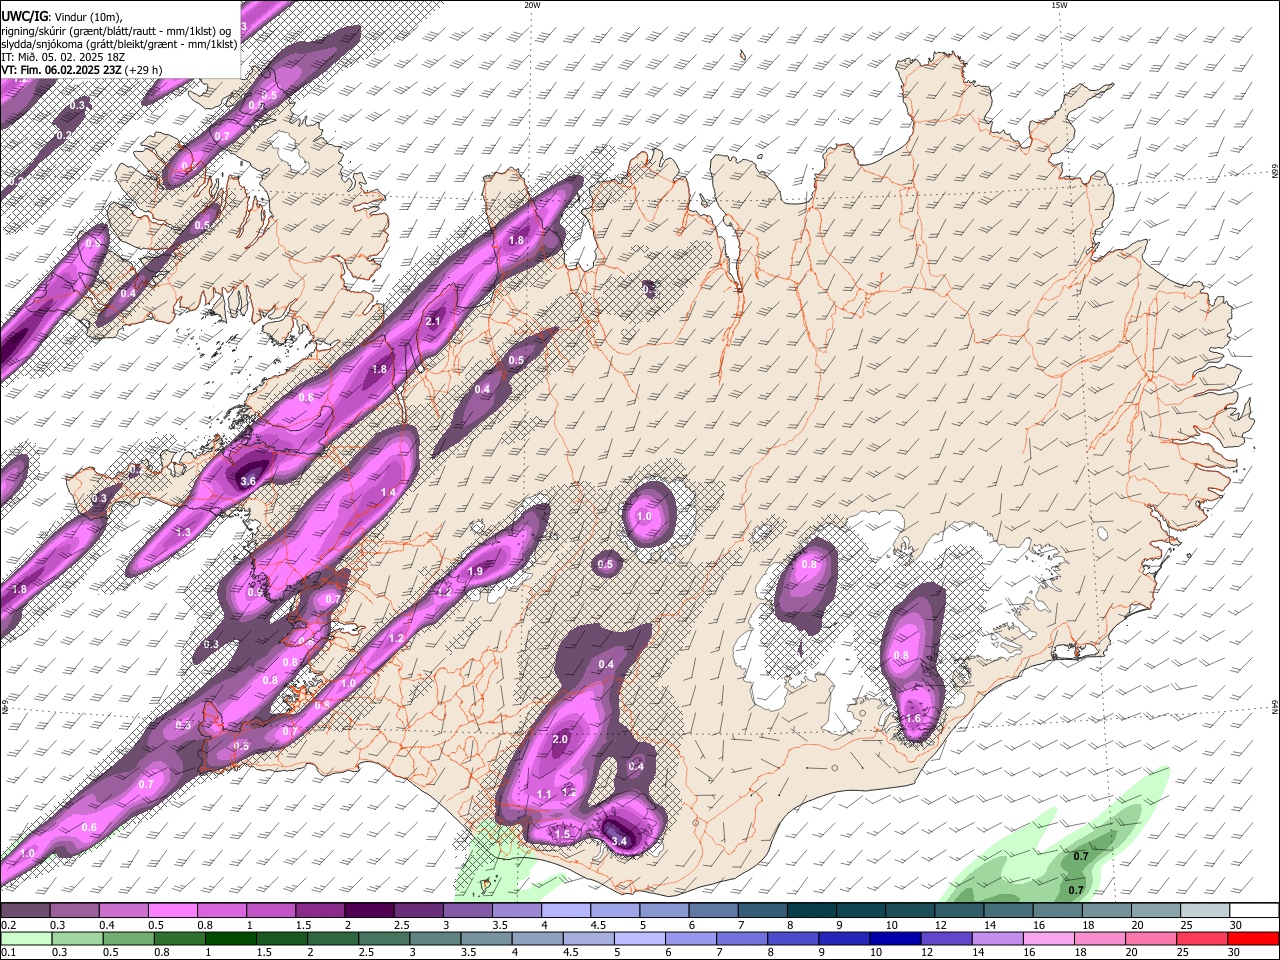Click the UWC/IG Vindur (10m) title text

pos(62,16)
